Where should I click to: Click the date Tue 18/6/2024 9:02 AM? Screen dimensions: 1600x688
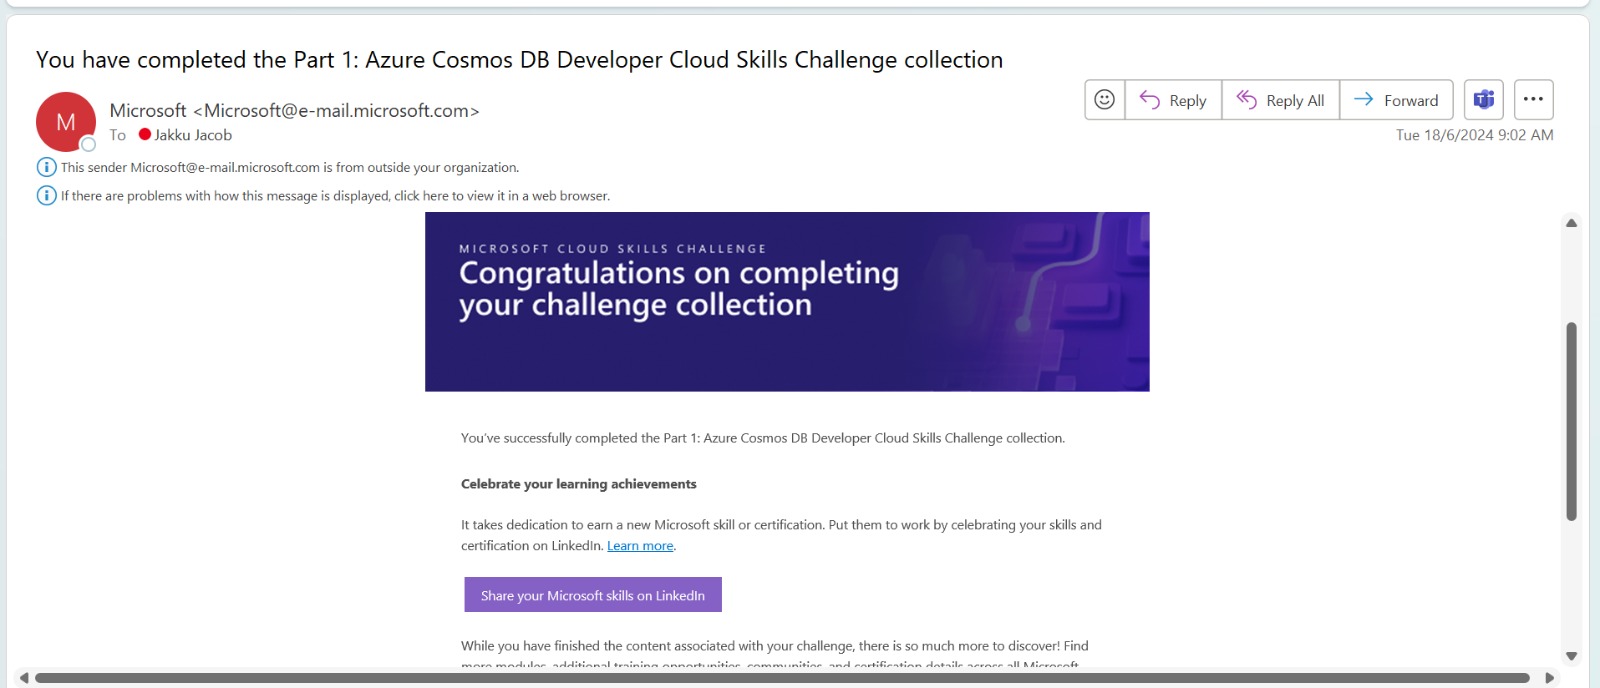(x=1474, y=135)
